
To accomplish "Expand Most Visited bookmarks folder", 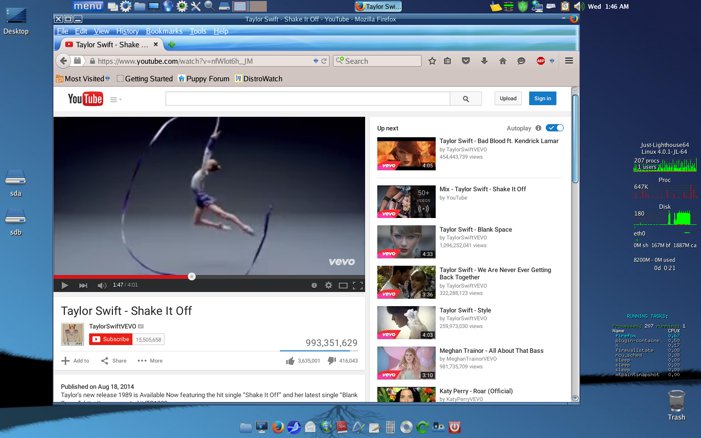I will click(x=83, y=79).
